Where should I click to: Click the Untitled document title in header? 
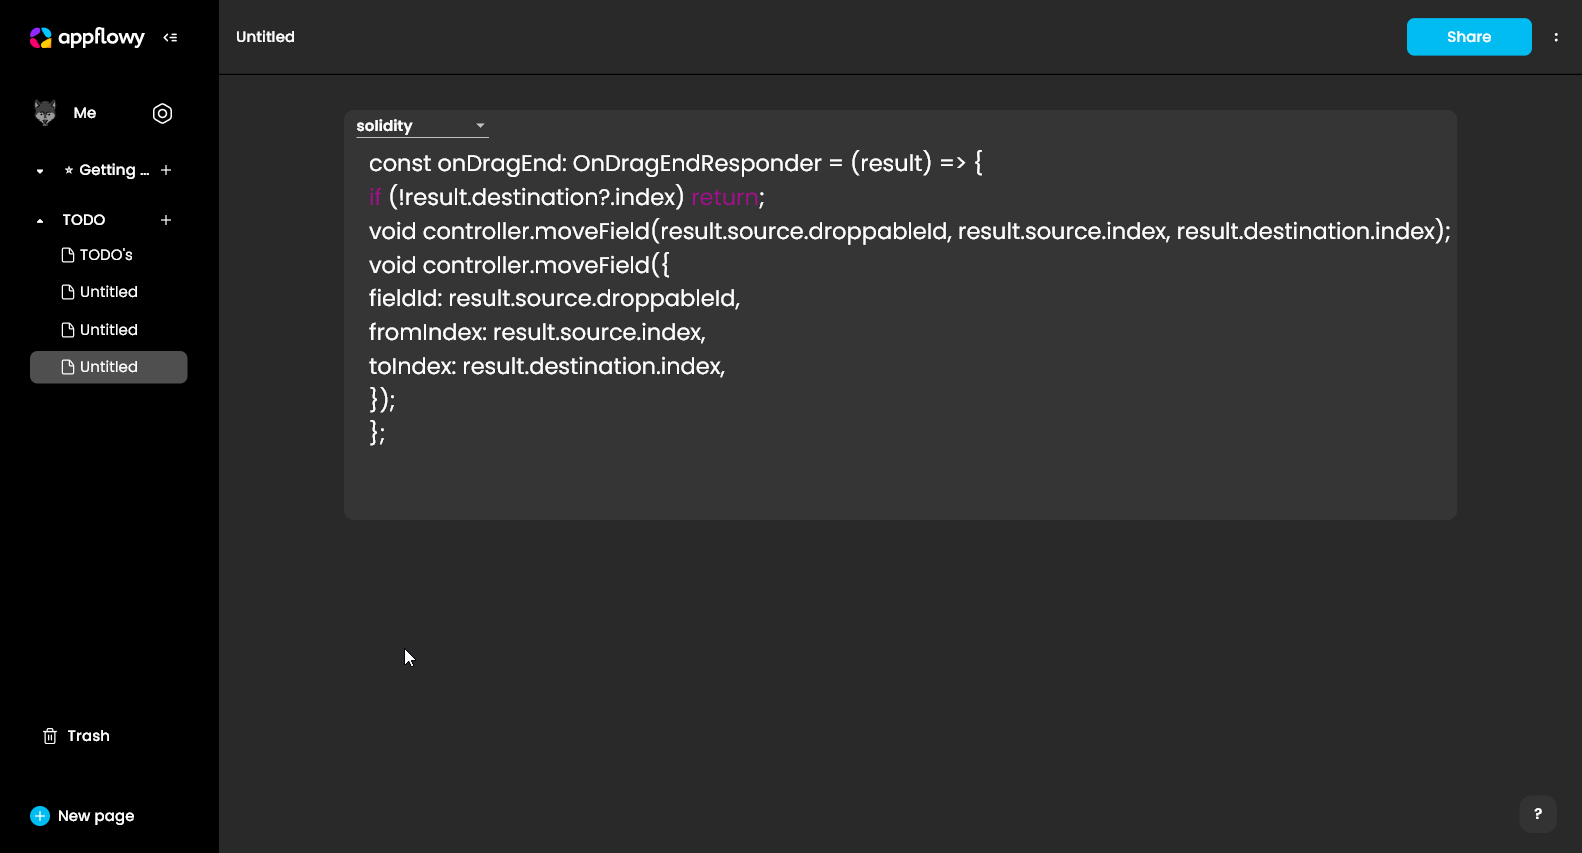(x=265, y=37)
